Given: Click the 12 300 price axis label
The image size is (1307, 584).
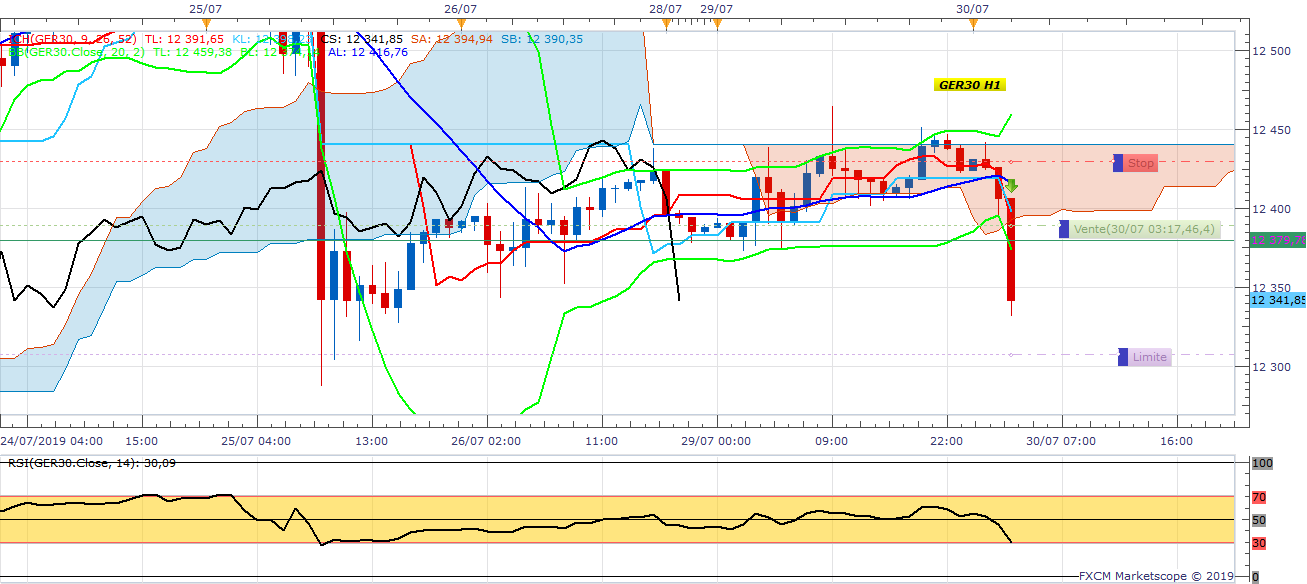Looking at the screenshot, I should pyautogui.click(x=1273, y=366).
